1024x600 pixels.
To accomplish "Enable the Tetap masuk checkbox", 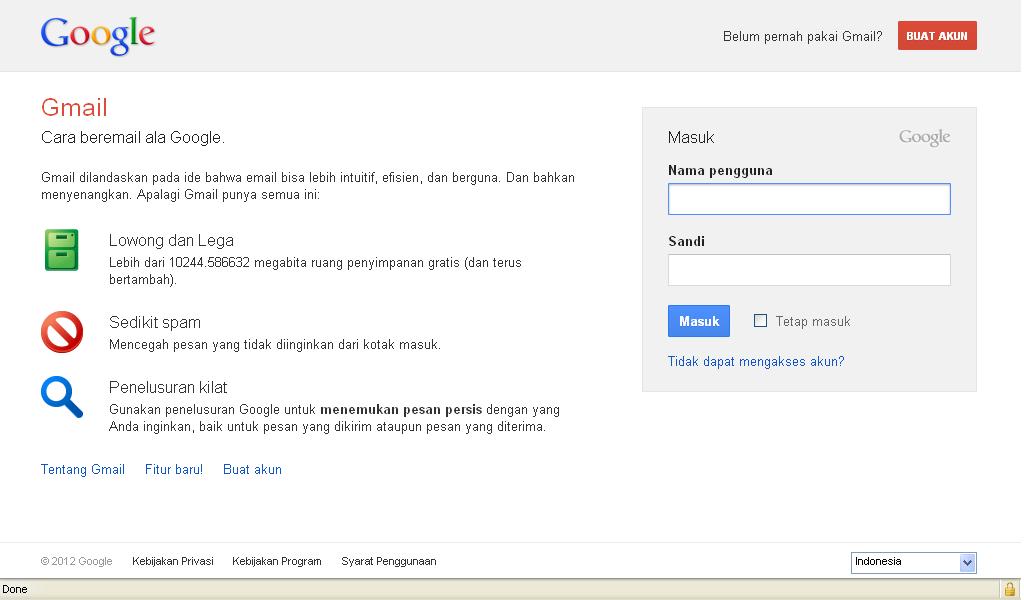I will pyautogui.click(x=760, y=320).
